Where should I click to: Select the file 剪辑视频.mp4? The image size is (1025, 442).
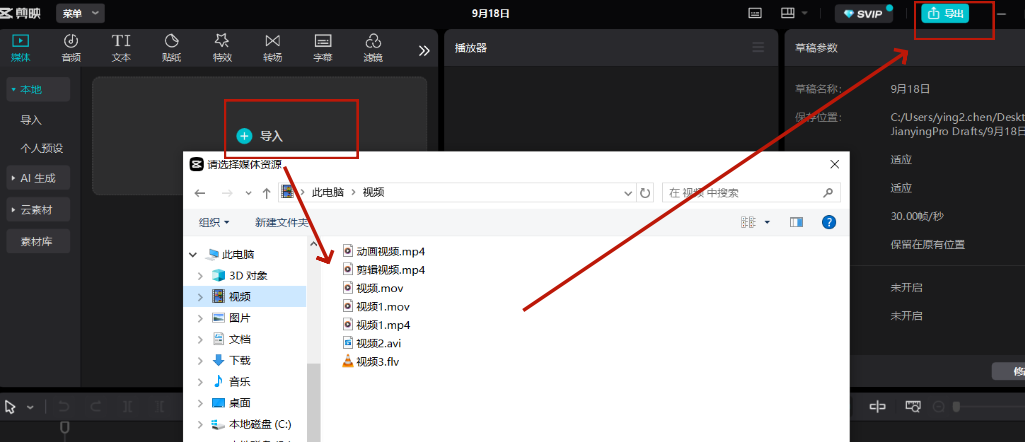tap(391, 270)
